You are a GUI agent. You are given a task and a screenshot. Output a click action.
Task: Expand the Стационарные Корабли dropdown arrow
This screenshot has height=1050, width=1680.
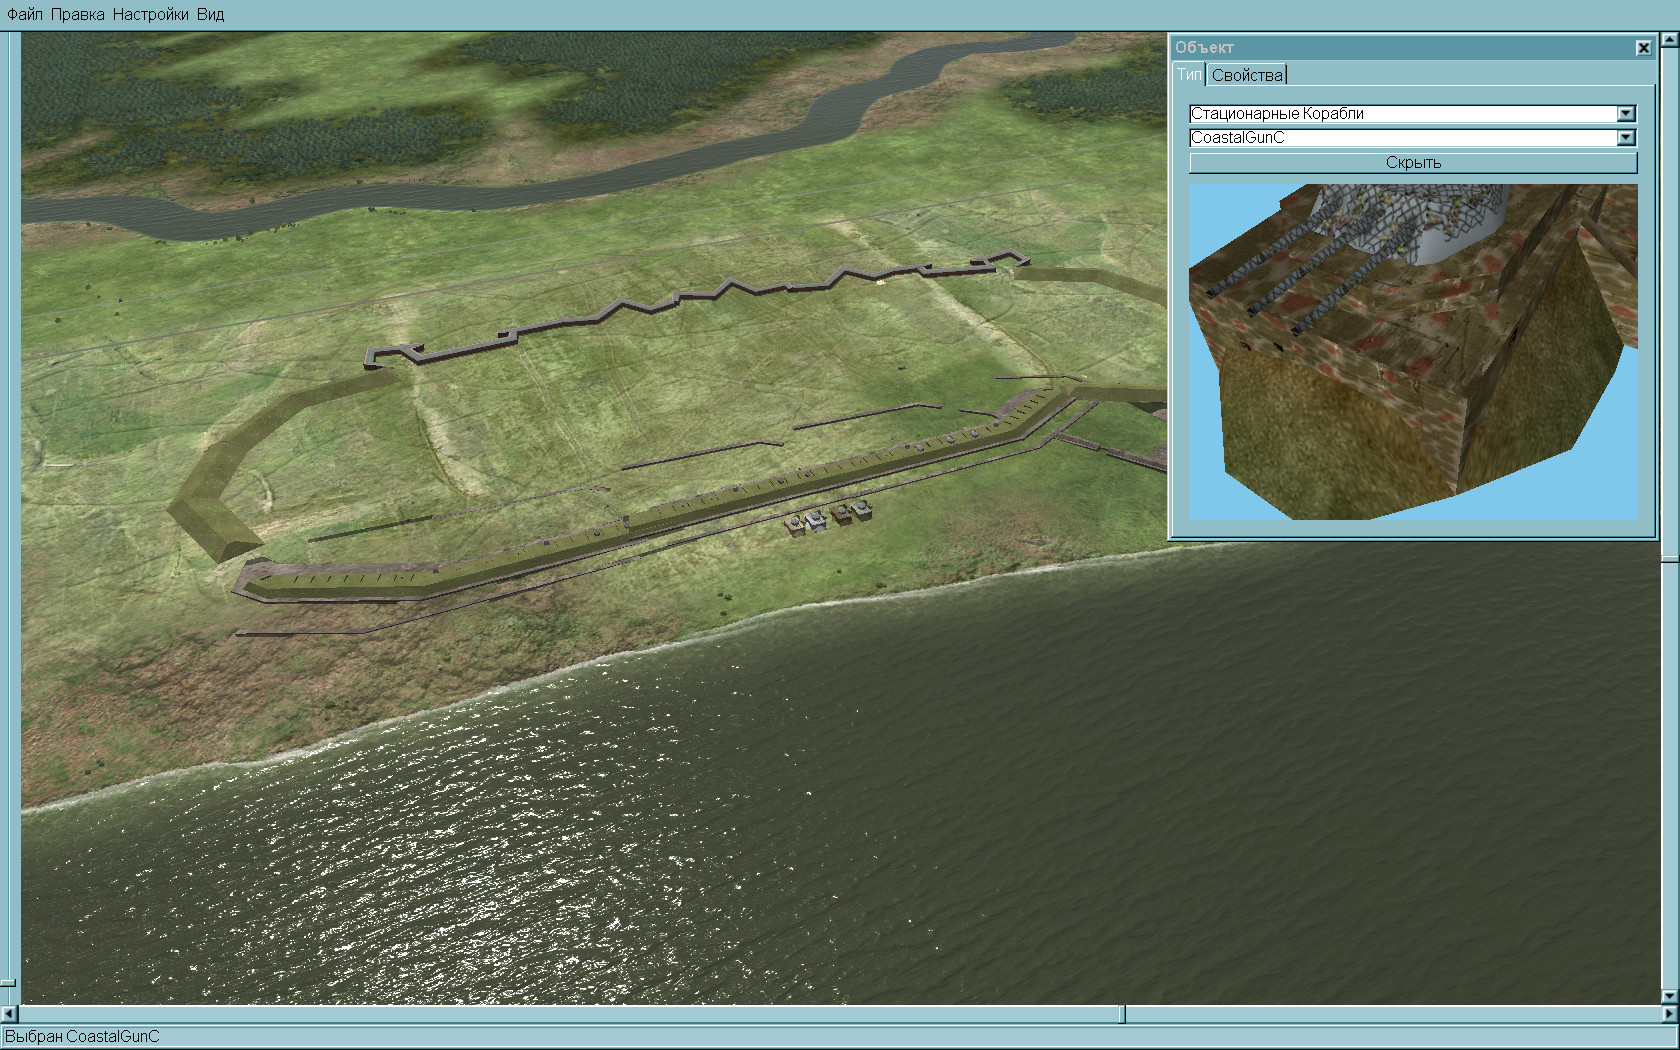[x=1626, y=114]
